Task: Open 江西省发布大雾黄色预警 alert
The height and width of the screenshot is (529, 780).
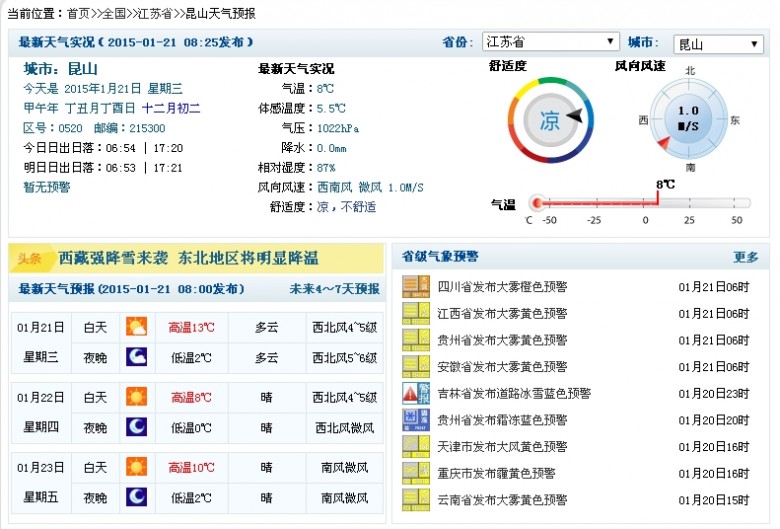Action: (502, 314)
